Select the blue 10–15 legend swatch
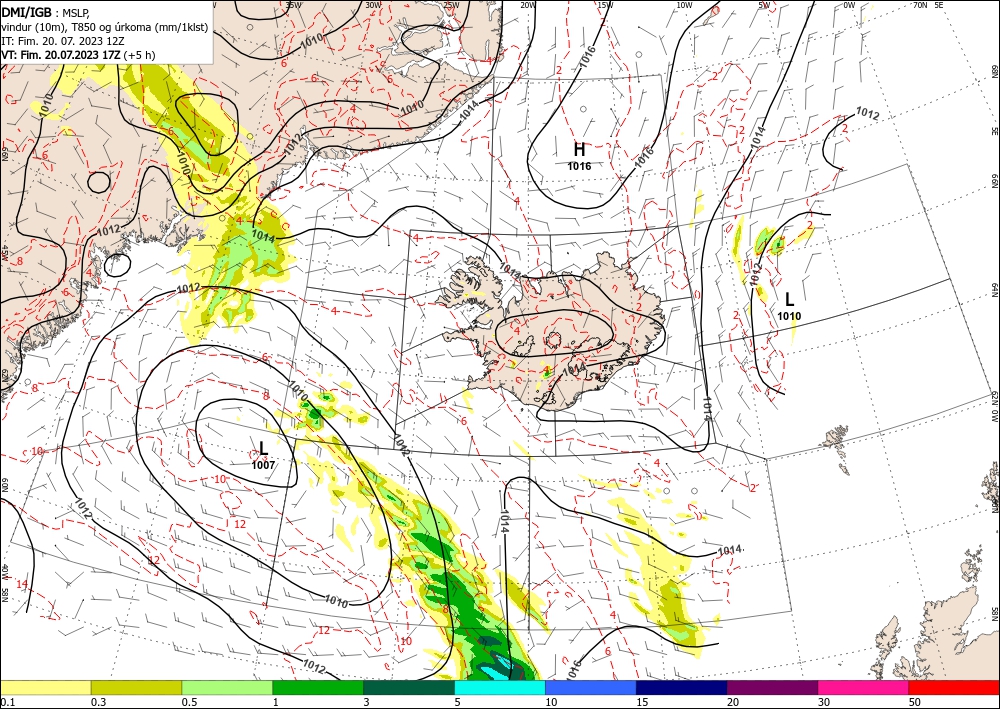This screenshot has height=709, width=1000. (591, 687)
